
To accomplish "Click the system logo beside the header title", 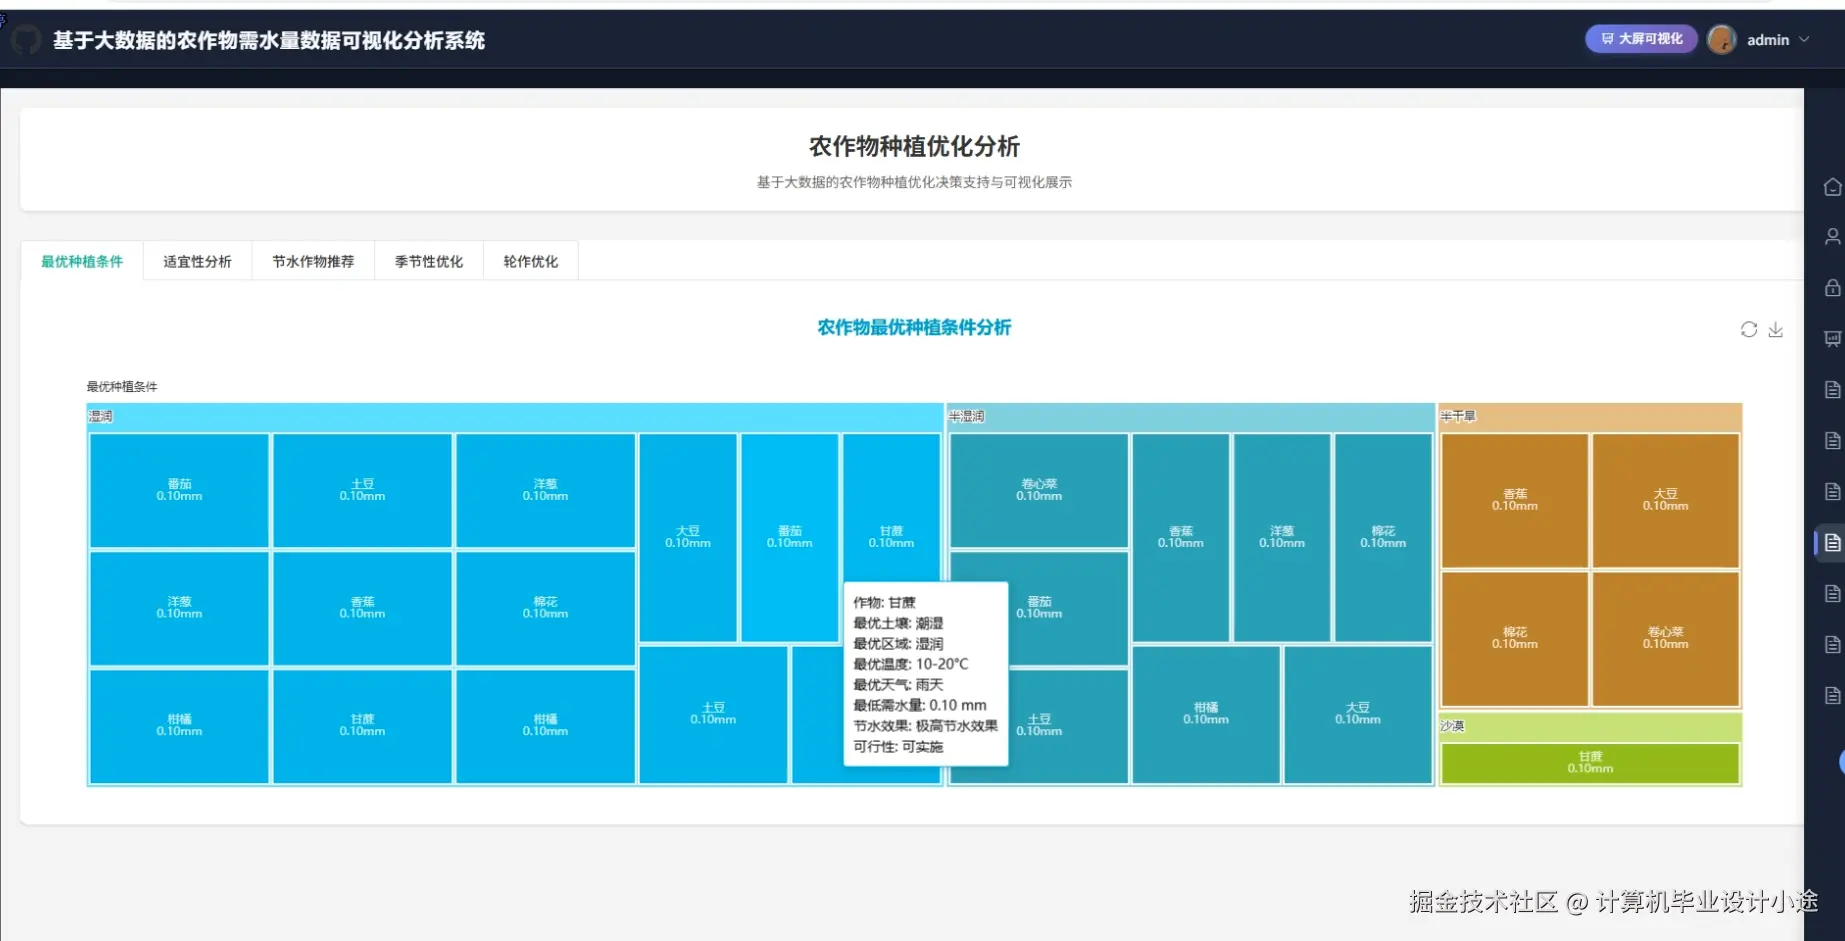I will click(26, 40).
